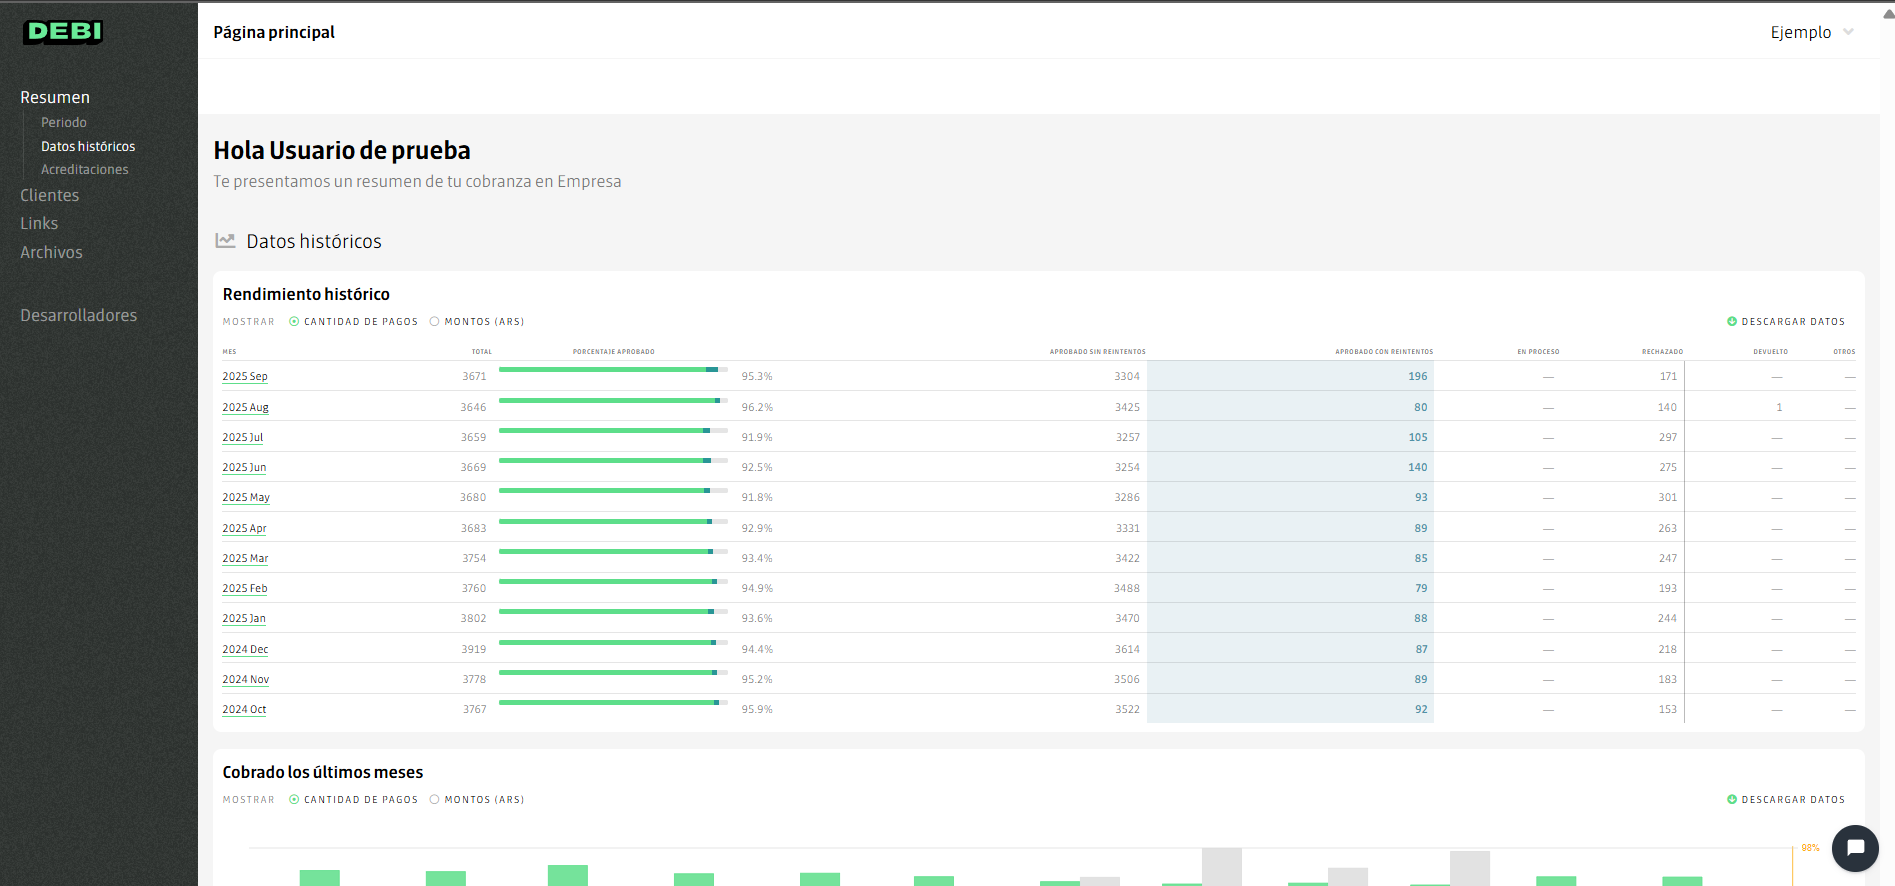The image size is (1895, 886).
Task: Click the 2025 Aug approval progress bar
Action: 612,401
